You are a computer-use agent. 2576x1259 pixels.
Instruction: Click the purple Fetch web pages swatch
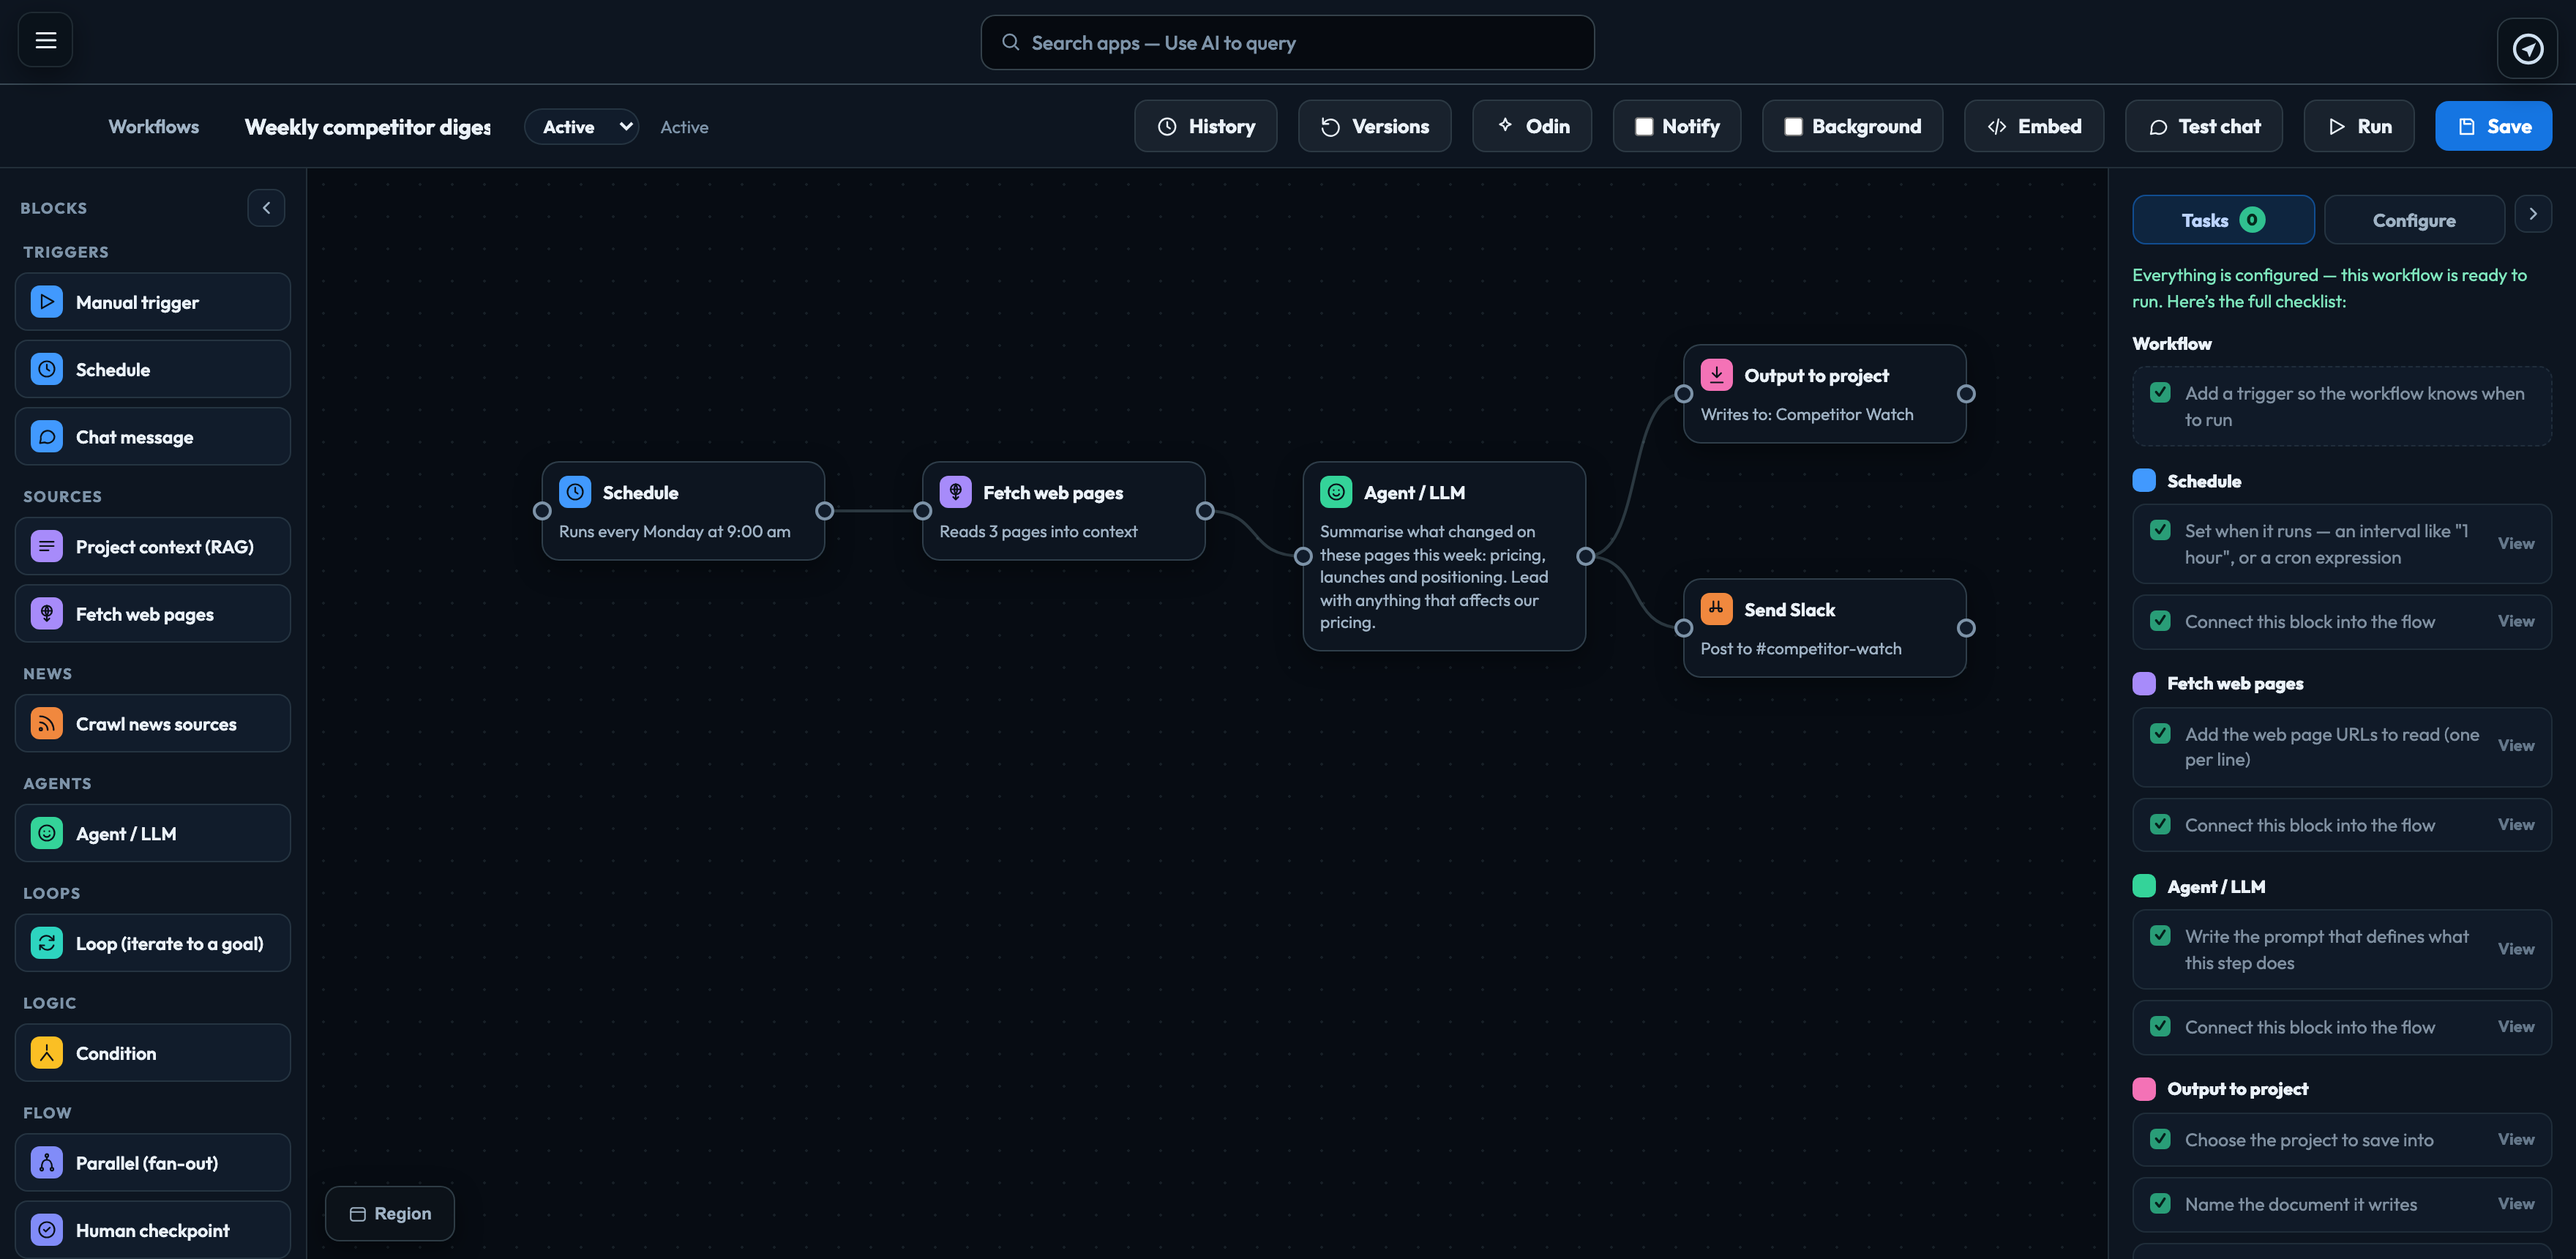pyautogui.click(x=2144, y=683)
